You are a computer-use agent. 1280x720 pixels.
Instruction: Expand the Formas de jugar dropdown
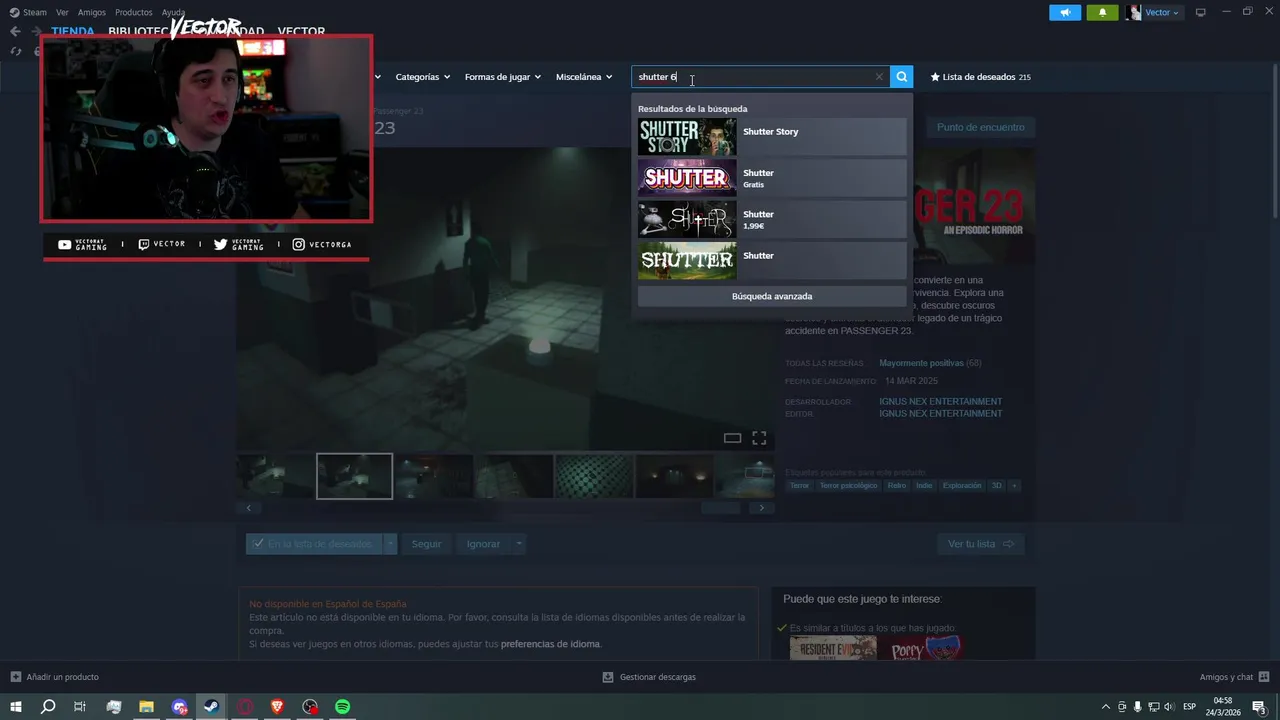point(502,77)
